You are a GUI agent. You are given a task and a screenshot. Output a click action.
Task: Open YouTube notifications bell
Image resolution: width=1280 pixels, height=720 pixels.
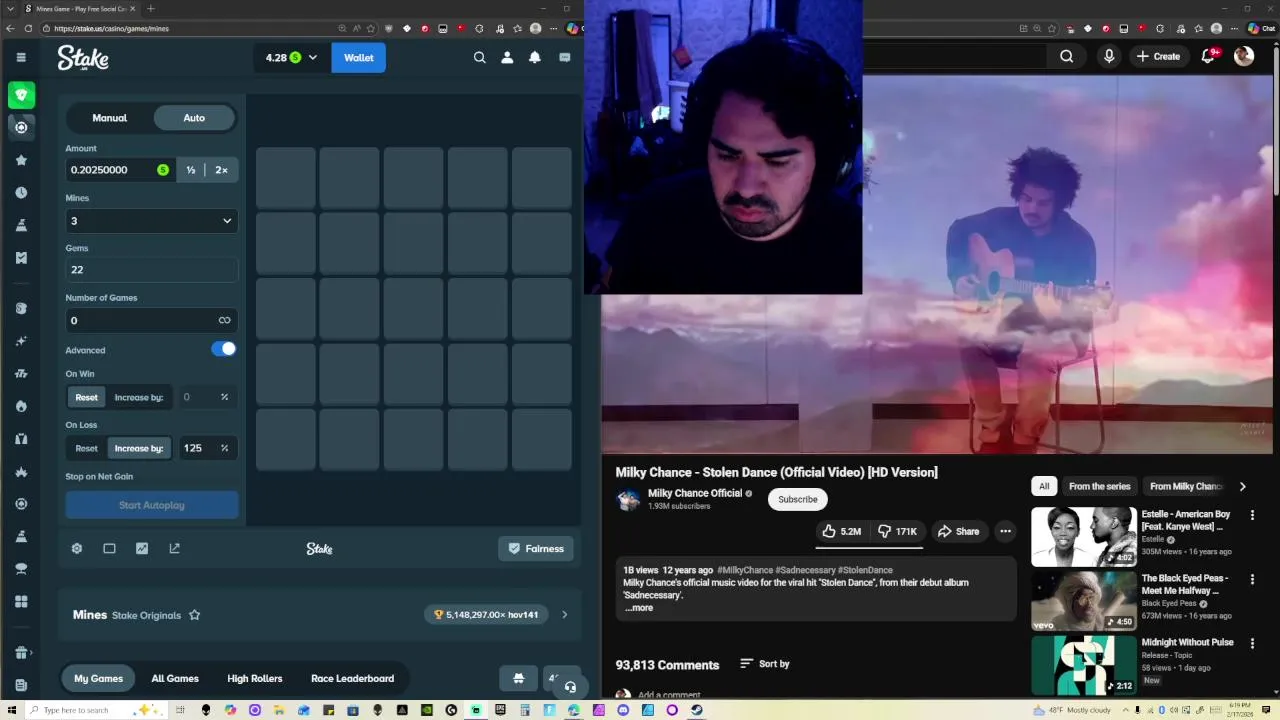click(x=1208, y=56)
